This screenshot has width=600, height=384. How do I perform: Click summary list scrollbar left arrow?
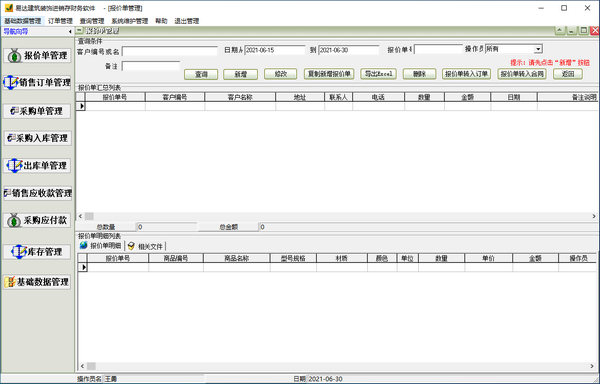point(80,216)
